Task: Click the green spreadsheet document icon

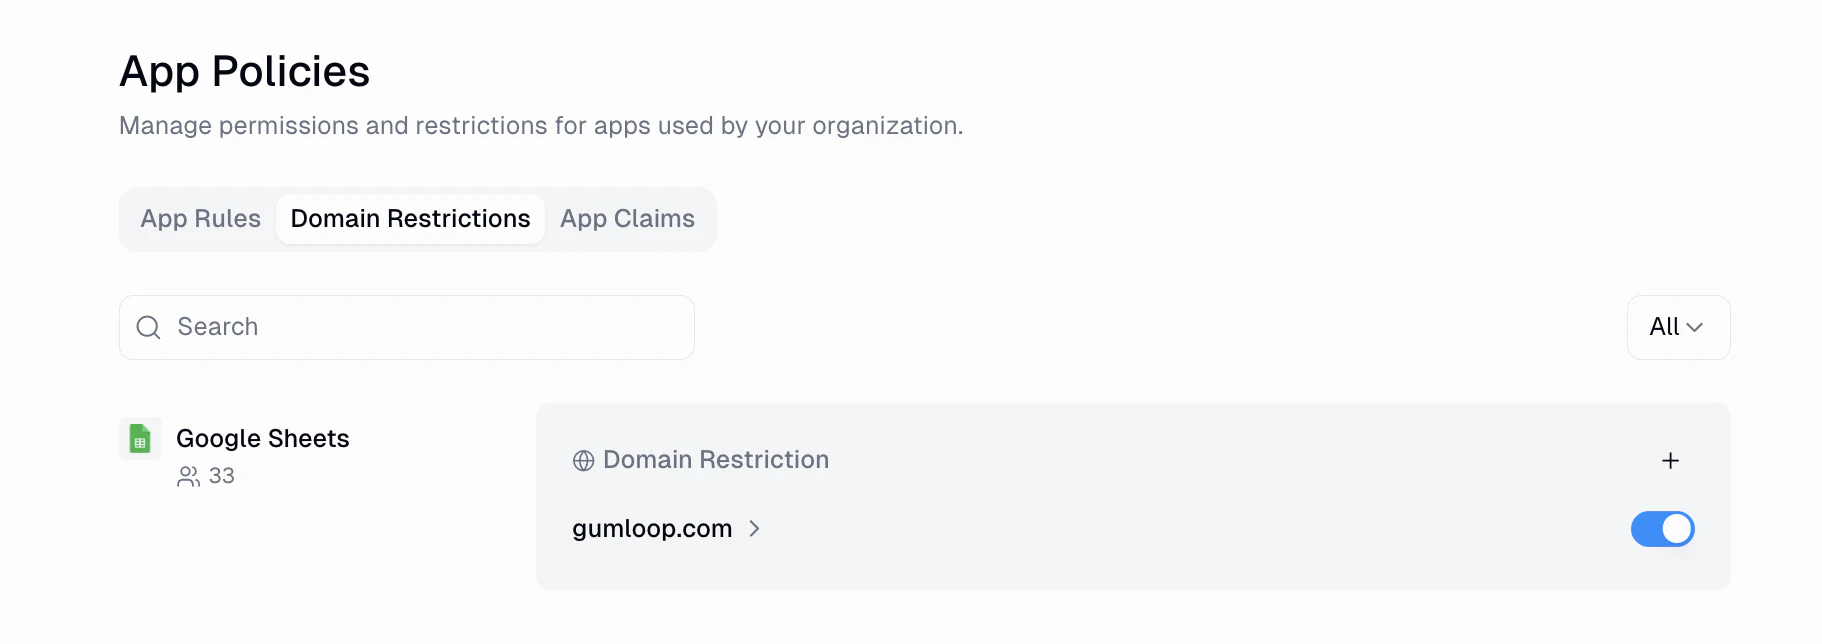Action: 140,438
